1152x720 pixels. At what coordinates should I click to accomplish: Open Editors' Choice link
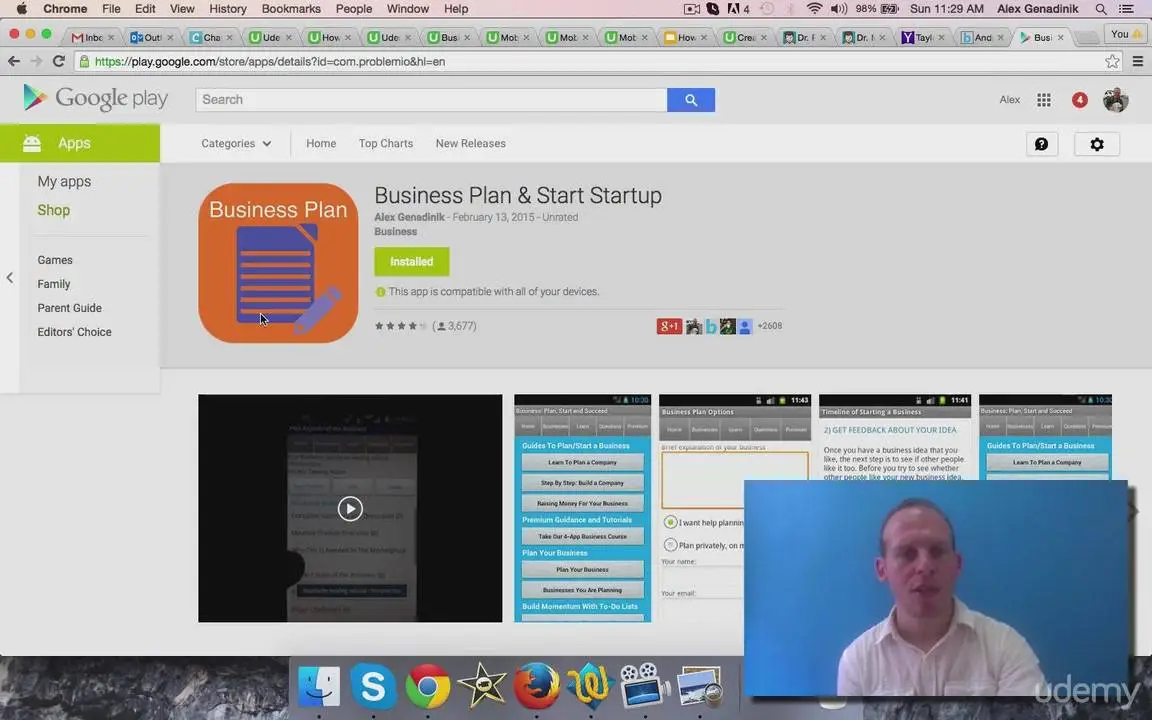pyautogui.click(x=74, y=332)
